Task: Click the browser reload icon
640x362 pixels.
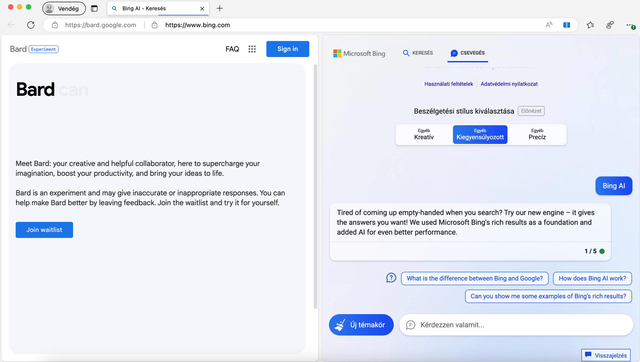Action: point(31,25)
